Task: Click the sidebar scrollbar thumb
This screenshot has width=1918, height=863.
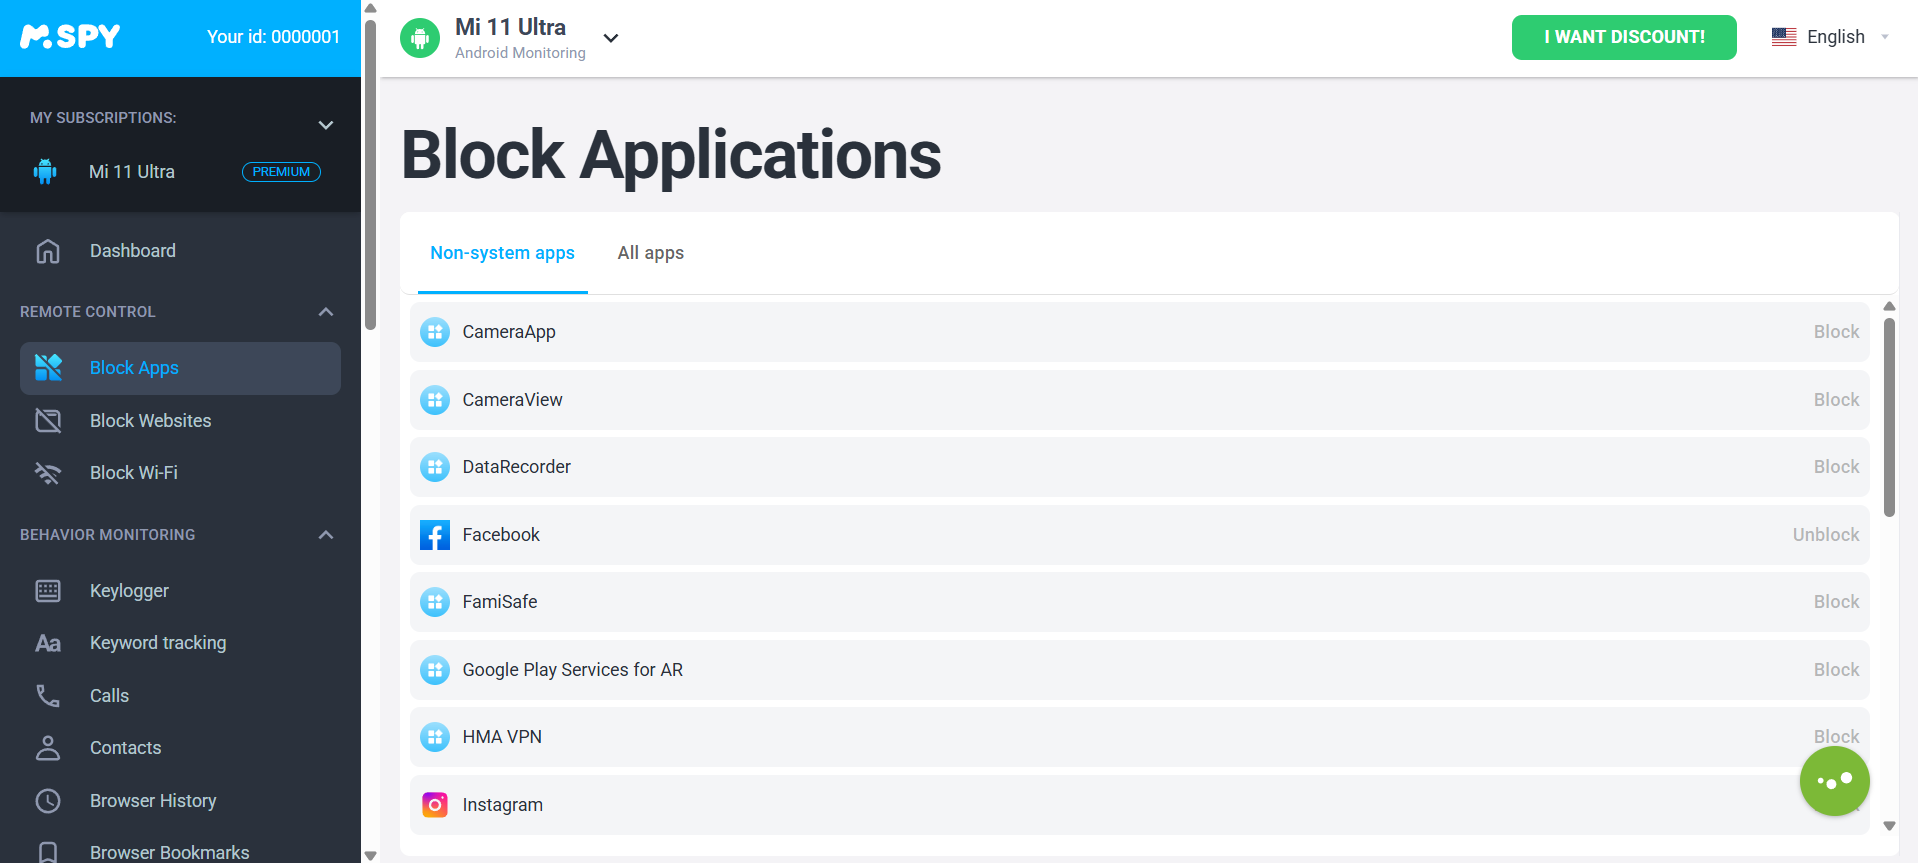Action: [370, 175]
